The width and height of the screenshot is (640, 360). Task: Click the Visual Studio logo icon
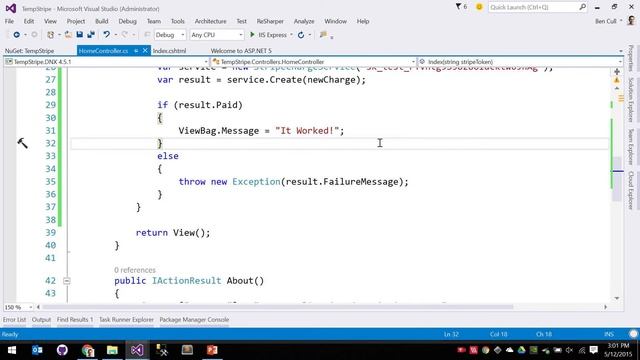(11, 8)
